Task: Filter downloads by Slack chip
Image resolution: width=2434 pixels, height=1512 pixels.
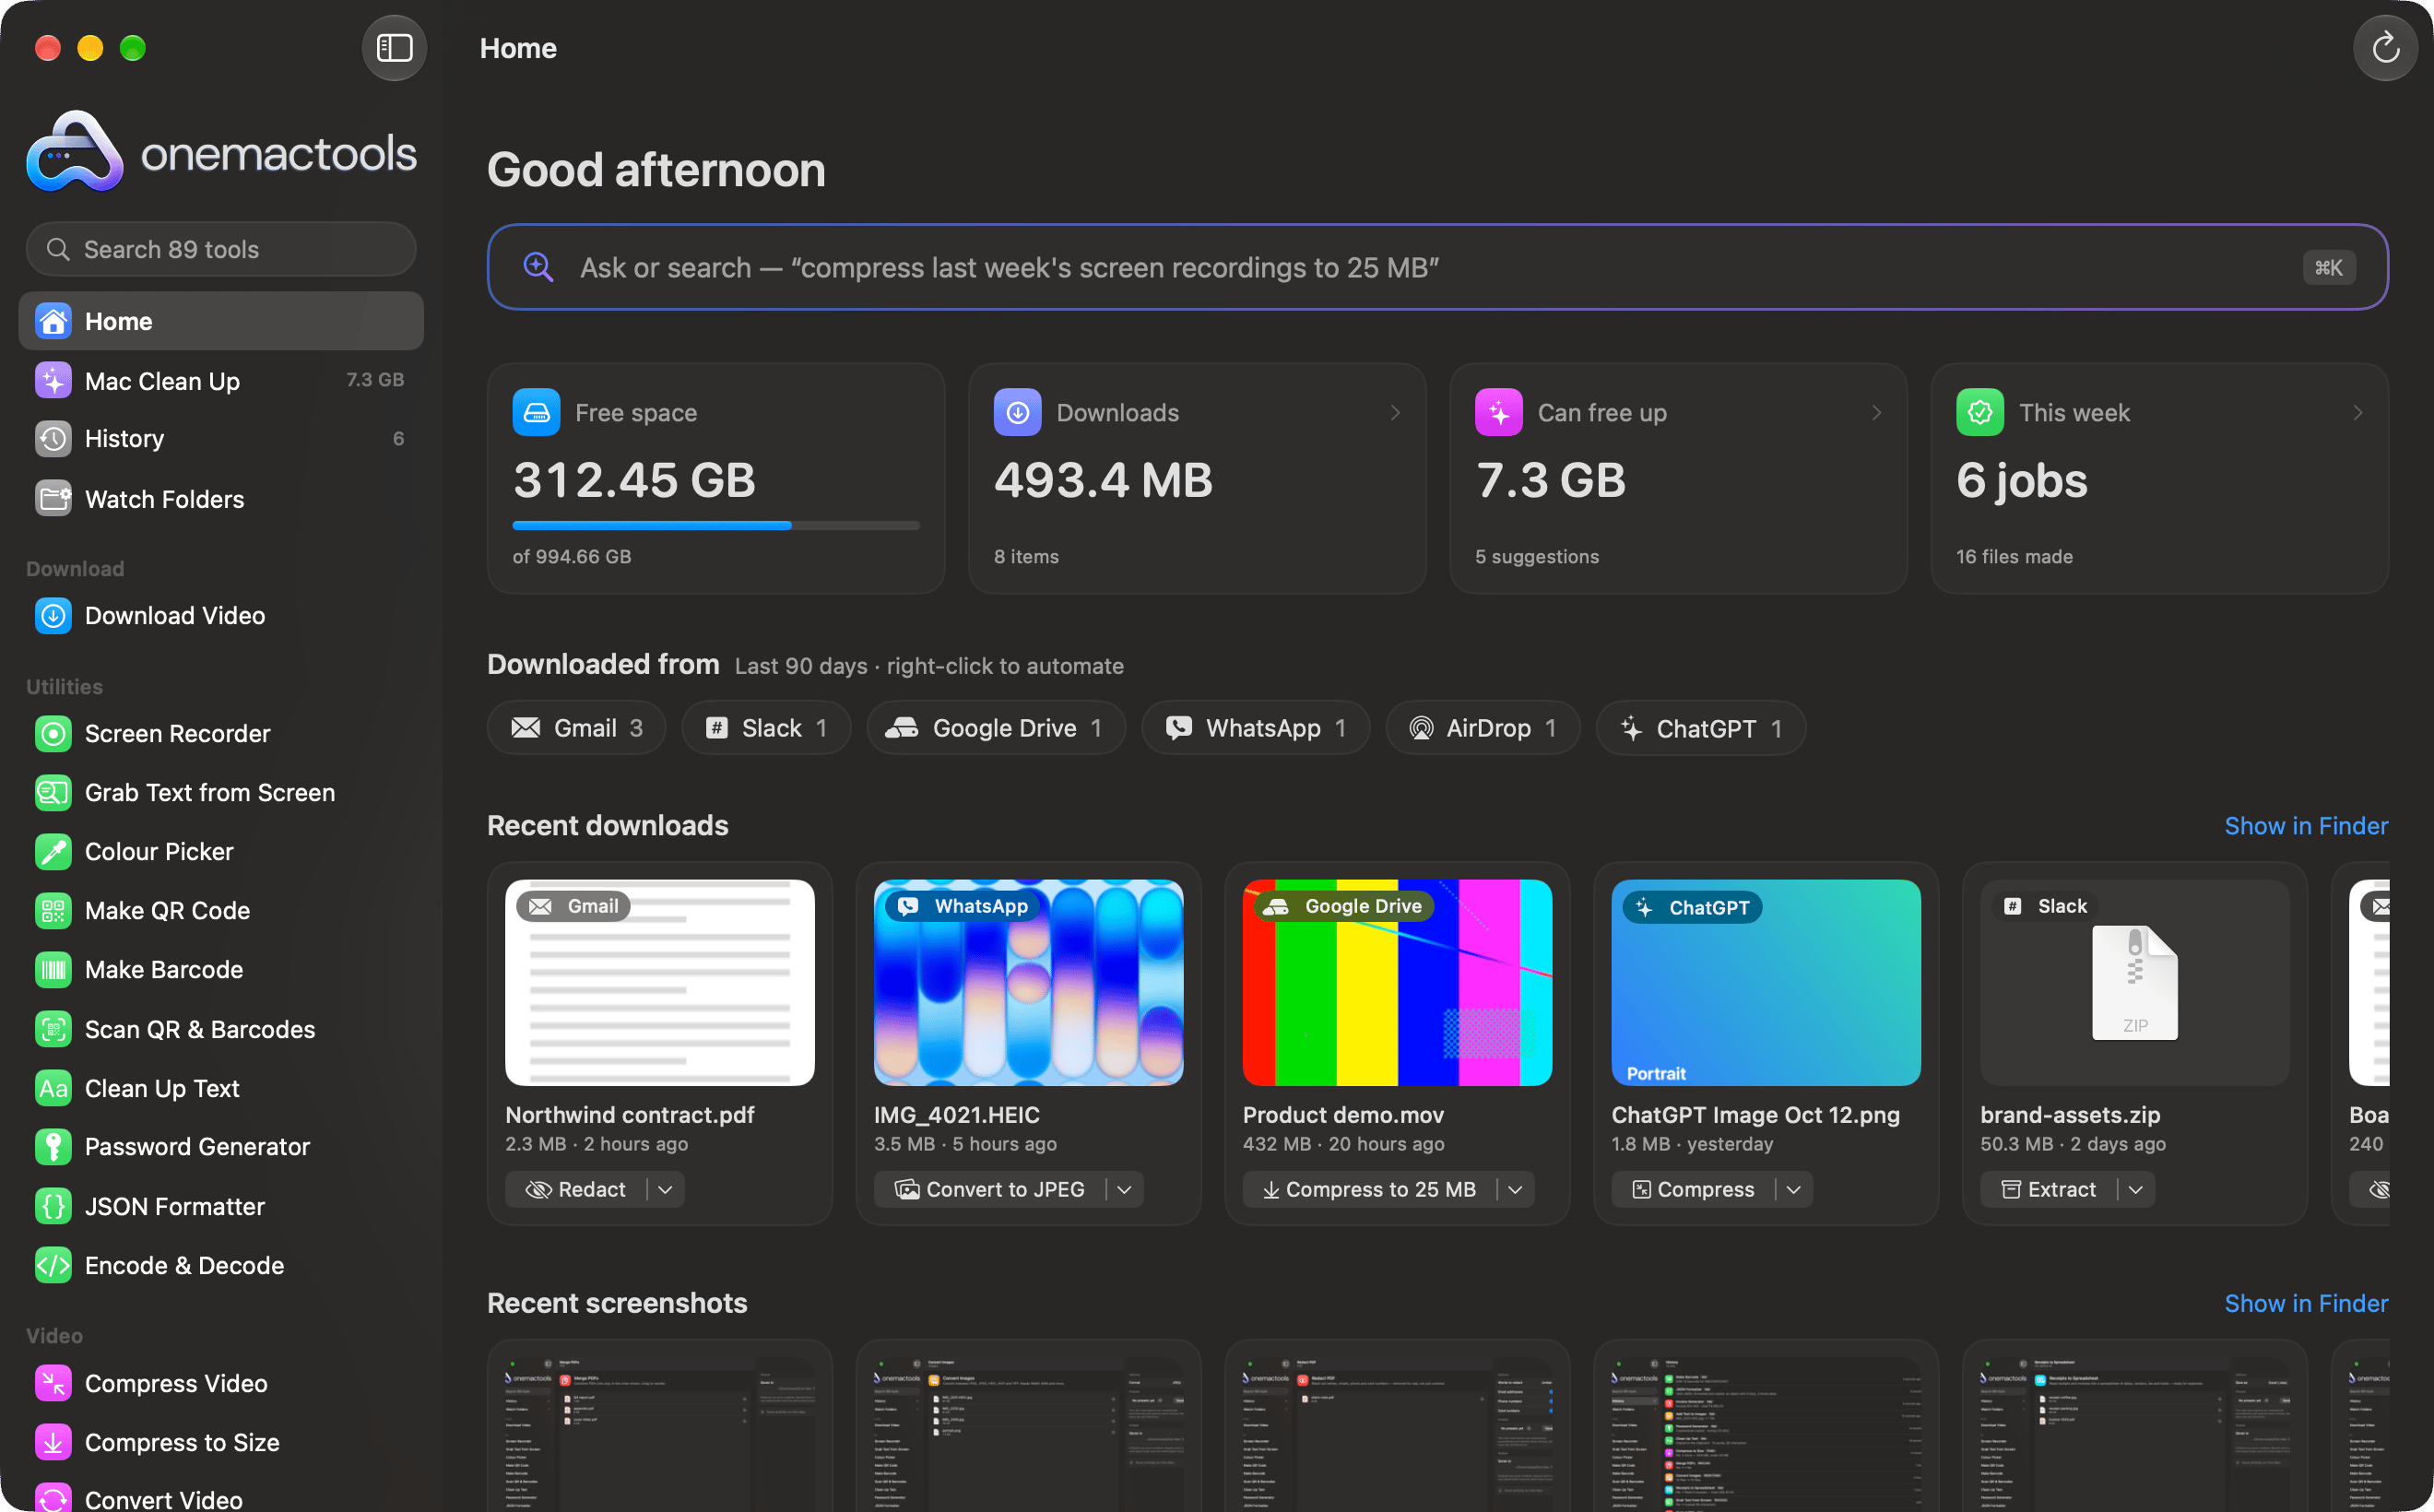Action: tap(766, 728)
